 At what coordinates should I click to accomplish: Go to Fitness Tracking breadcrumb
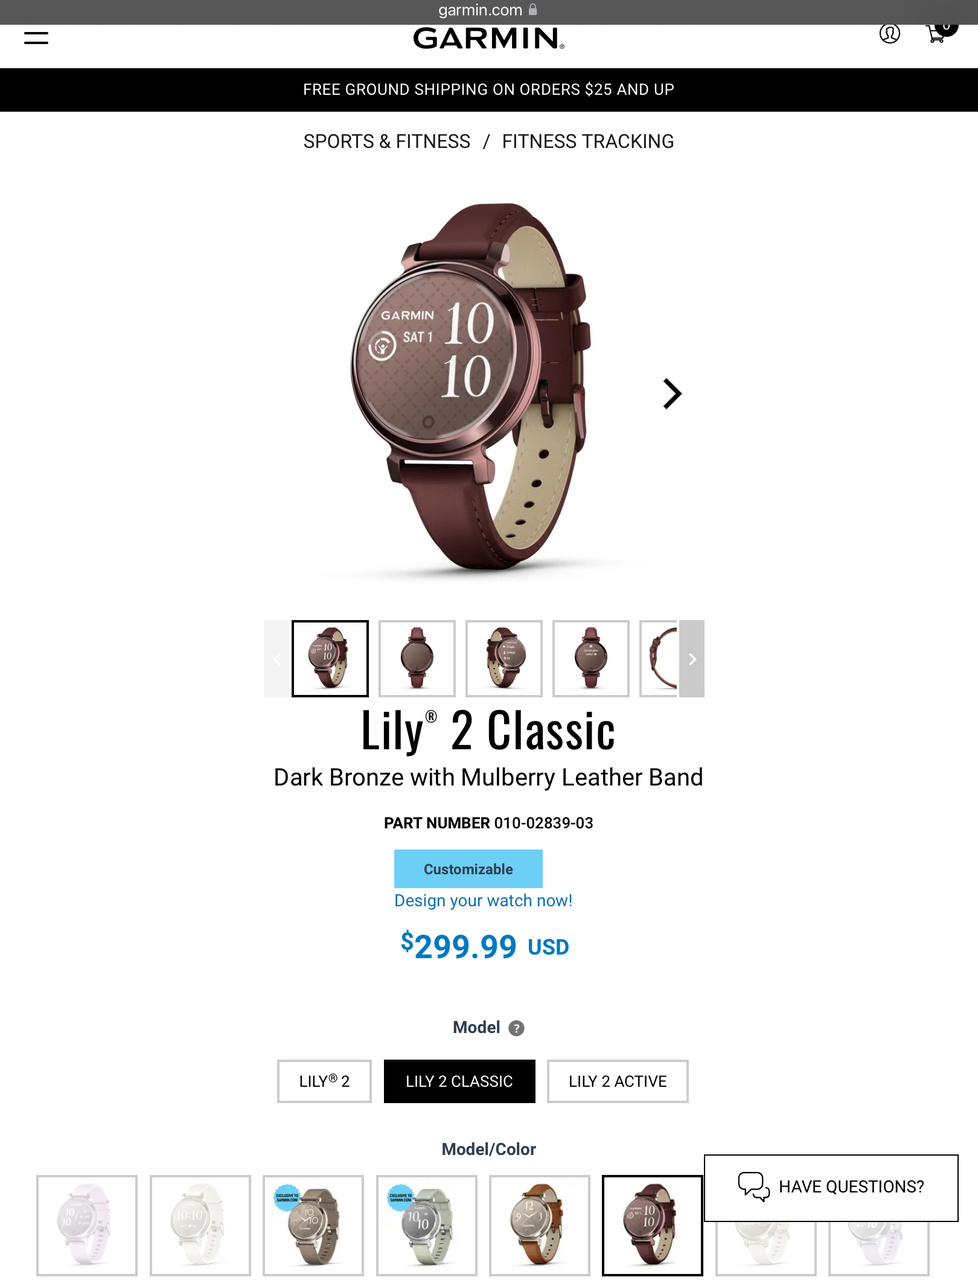click(x=588, y=142)
